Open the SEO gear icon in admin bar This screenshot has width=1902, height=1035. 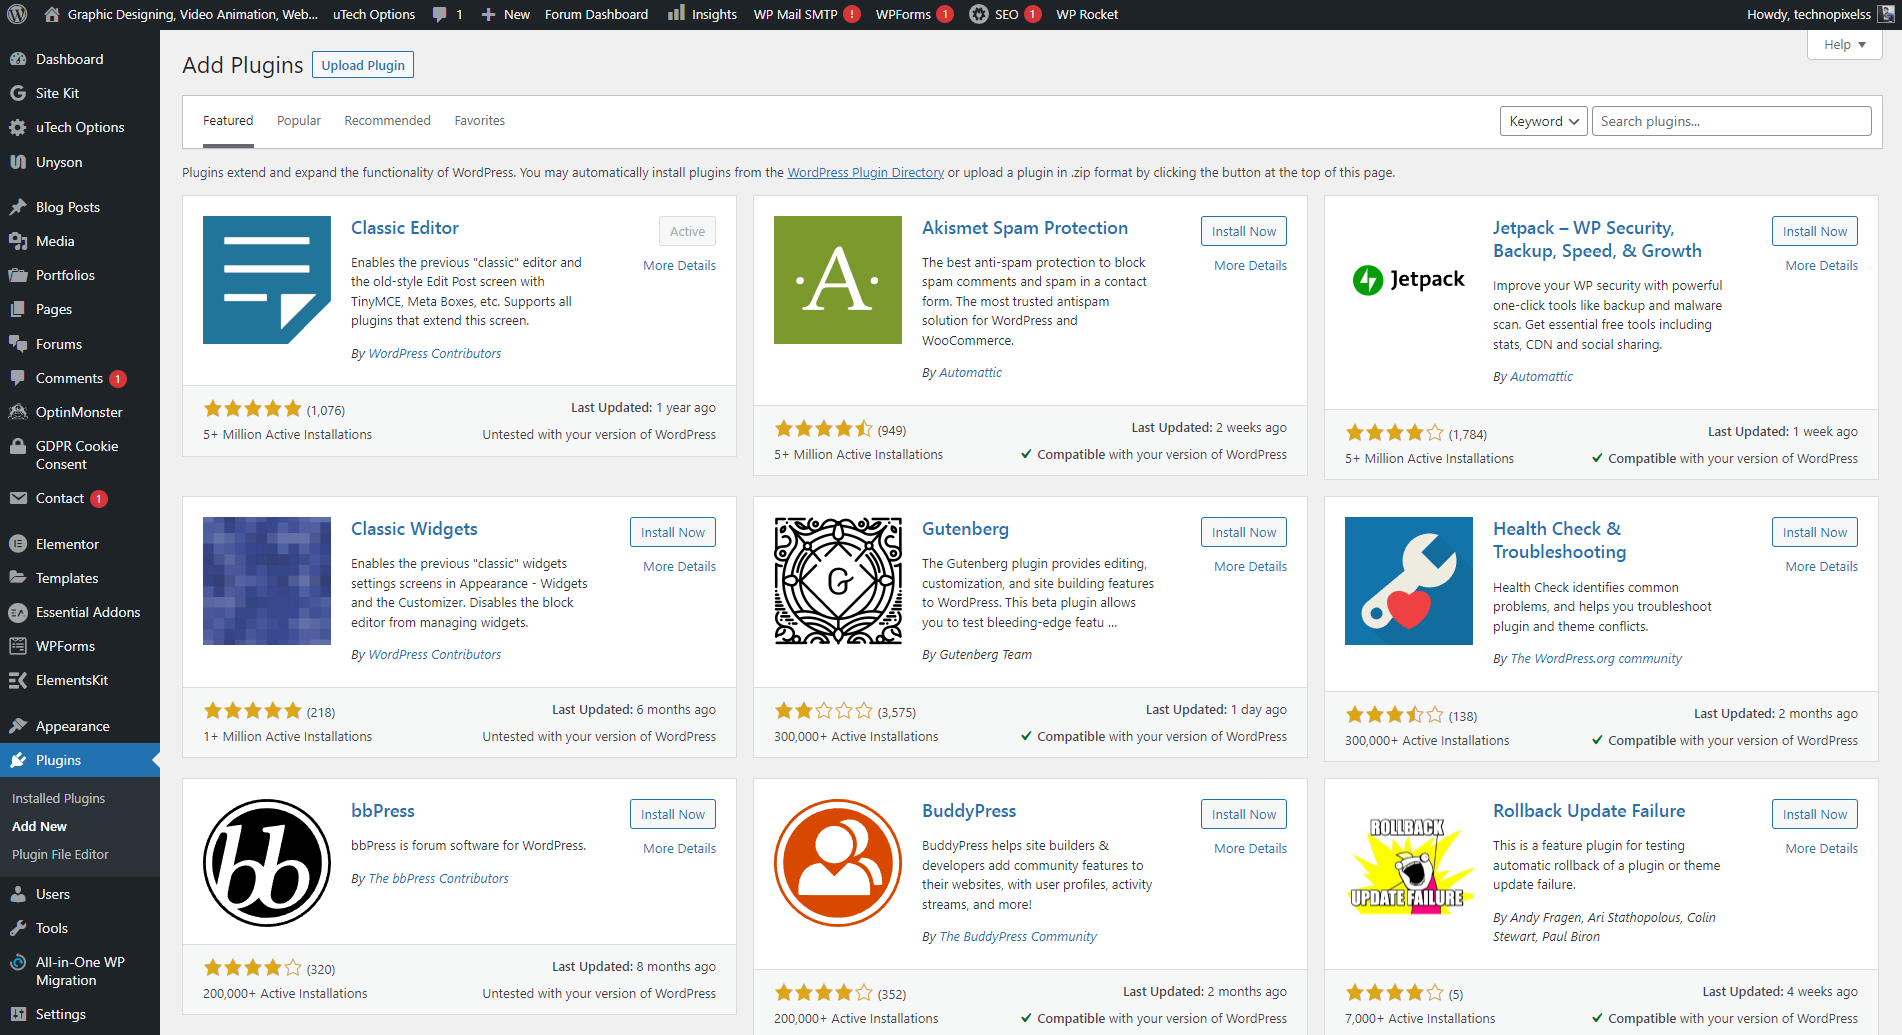(979, 14)
